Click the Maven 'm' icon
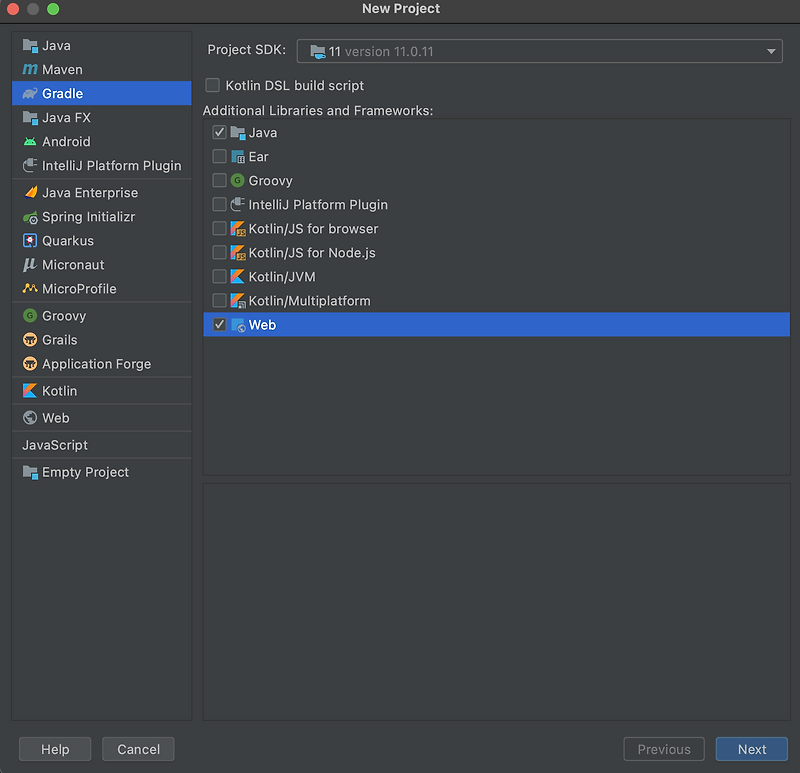Viewport: 800px width, 773px height. click(30, 69)
